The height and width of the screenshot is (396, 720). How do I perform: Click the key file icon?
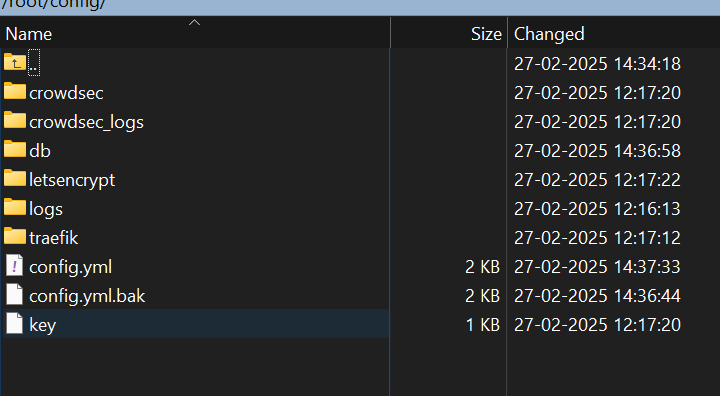click(x=14, y=323)
